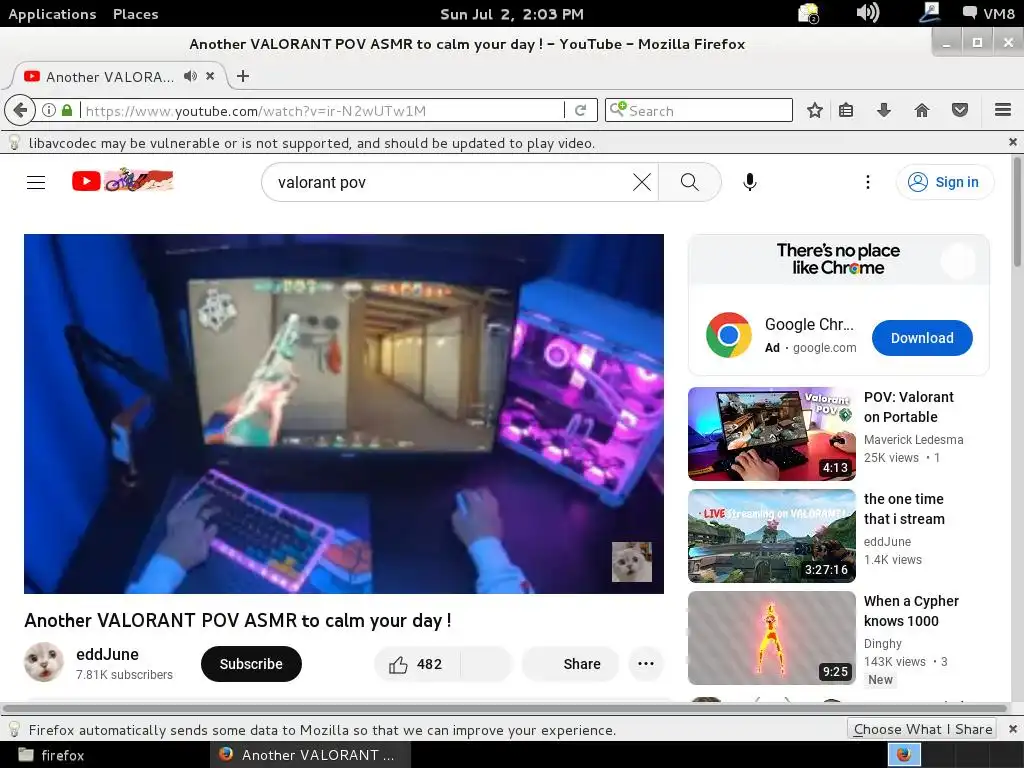Open When a Cypher knows 1000 thumbnail
This screenshot has width=1024, height=768.
772,637
